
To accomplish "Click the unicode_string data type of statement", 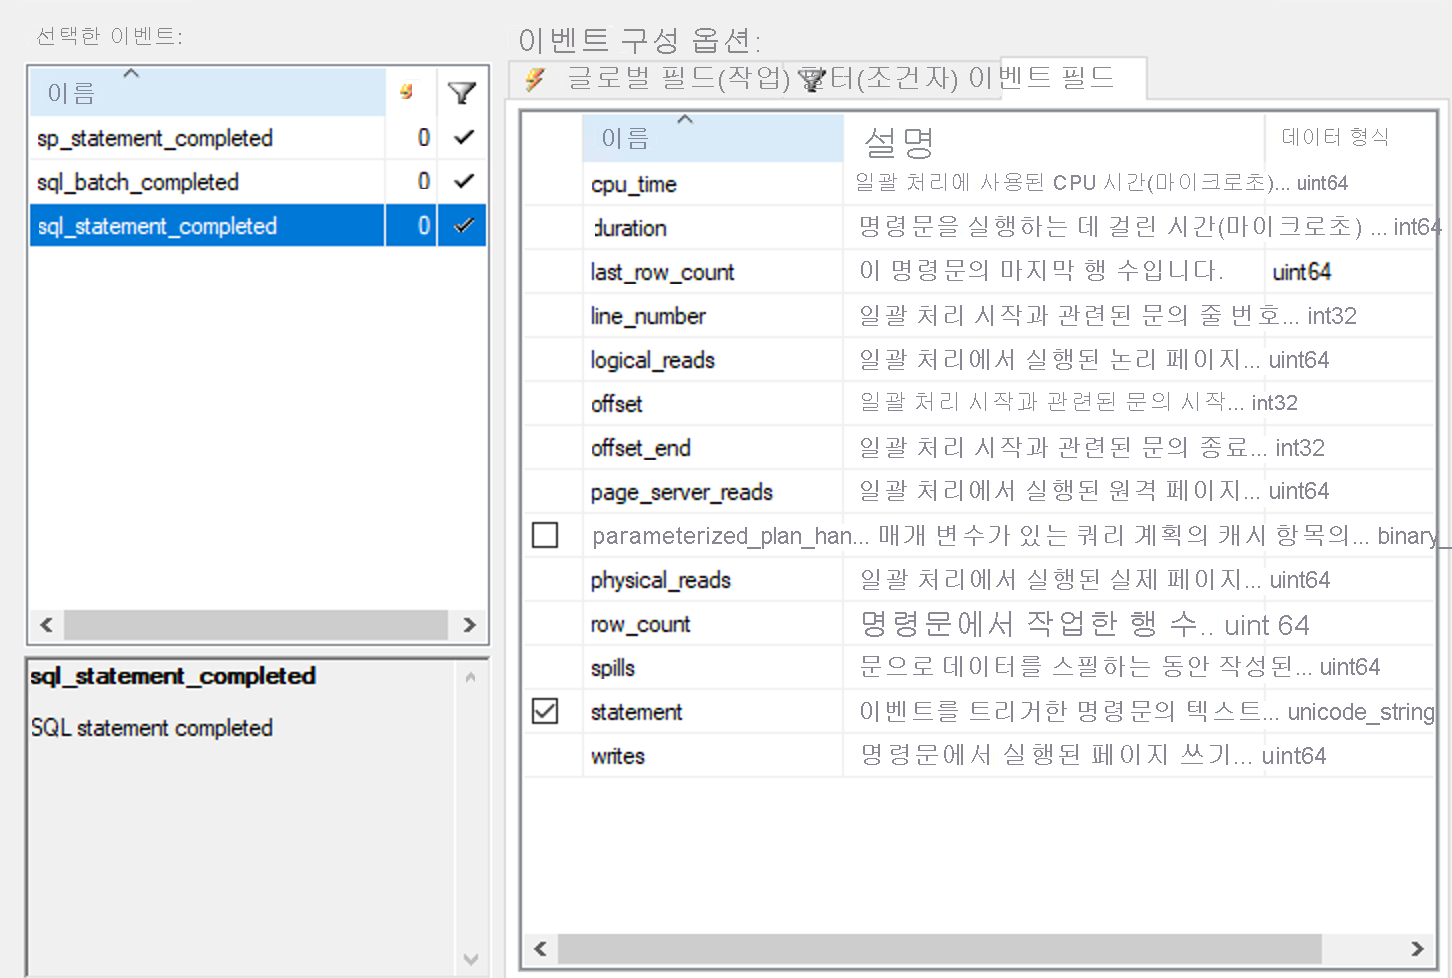I will point(1361,712).
